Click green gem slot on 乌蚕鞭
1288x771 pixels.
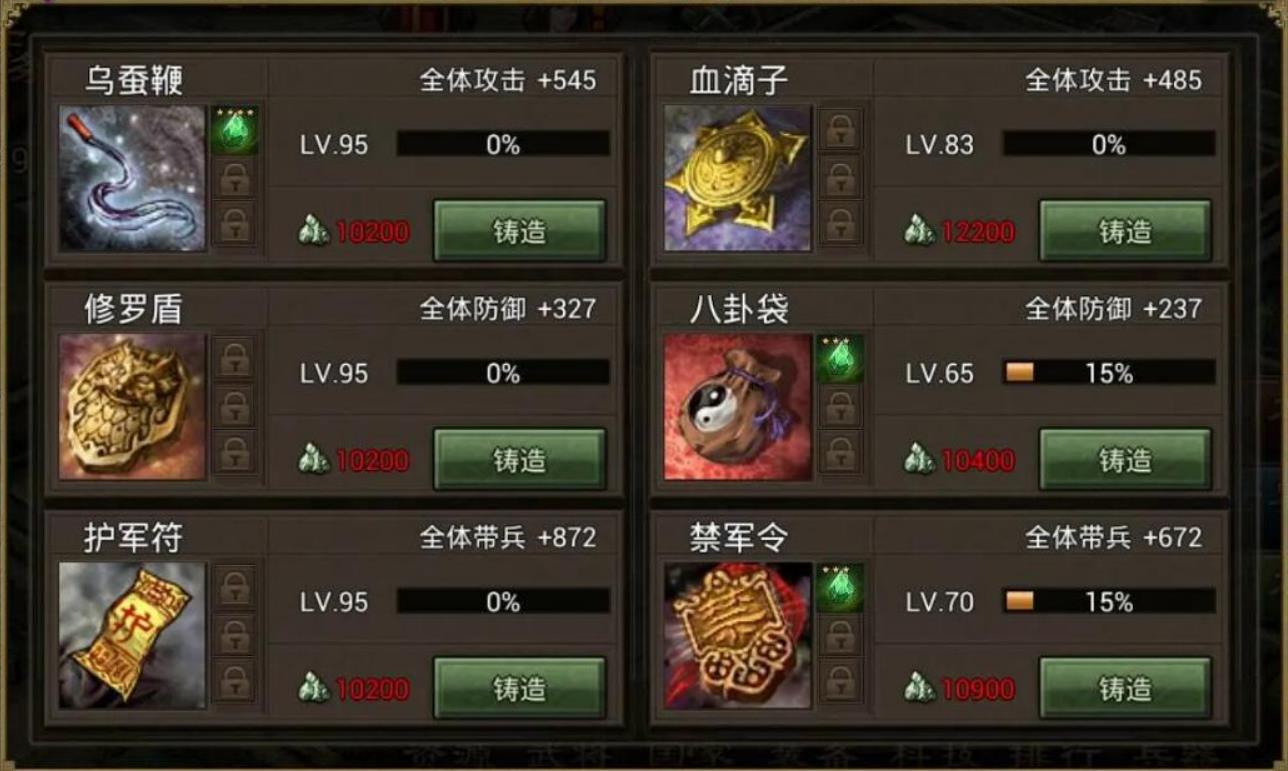[235, 130]
